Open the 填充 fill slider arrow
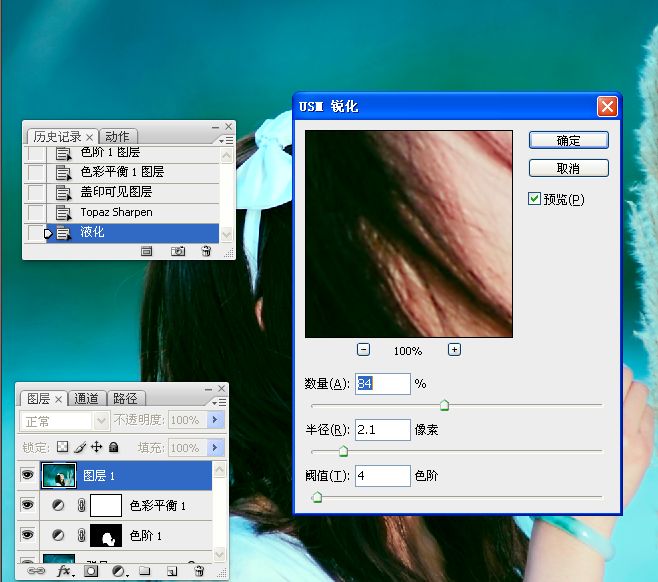The width and height of the screenshot is (658, 582). [215, 448]
